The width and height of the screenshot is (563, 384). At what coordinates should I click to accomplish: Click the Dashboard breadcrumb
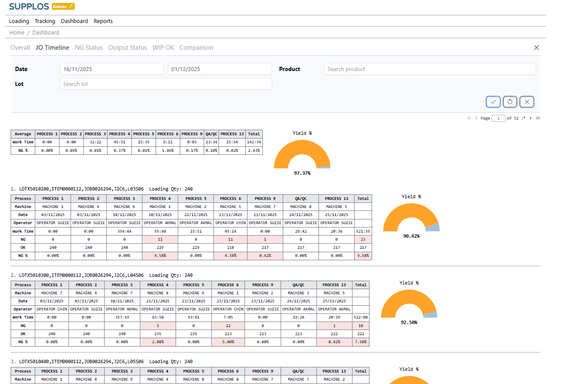46,33
